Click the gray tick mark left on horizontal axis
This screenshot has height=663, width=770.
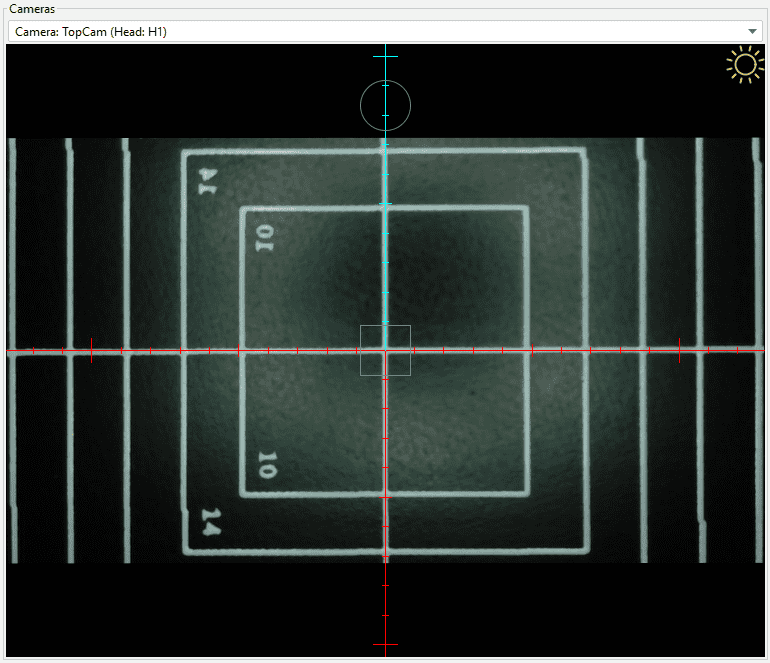click(91, 350)
